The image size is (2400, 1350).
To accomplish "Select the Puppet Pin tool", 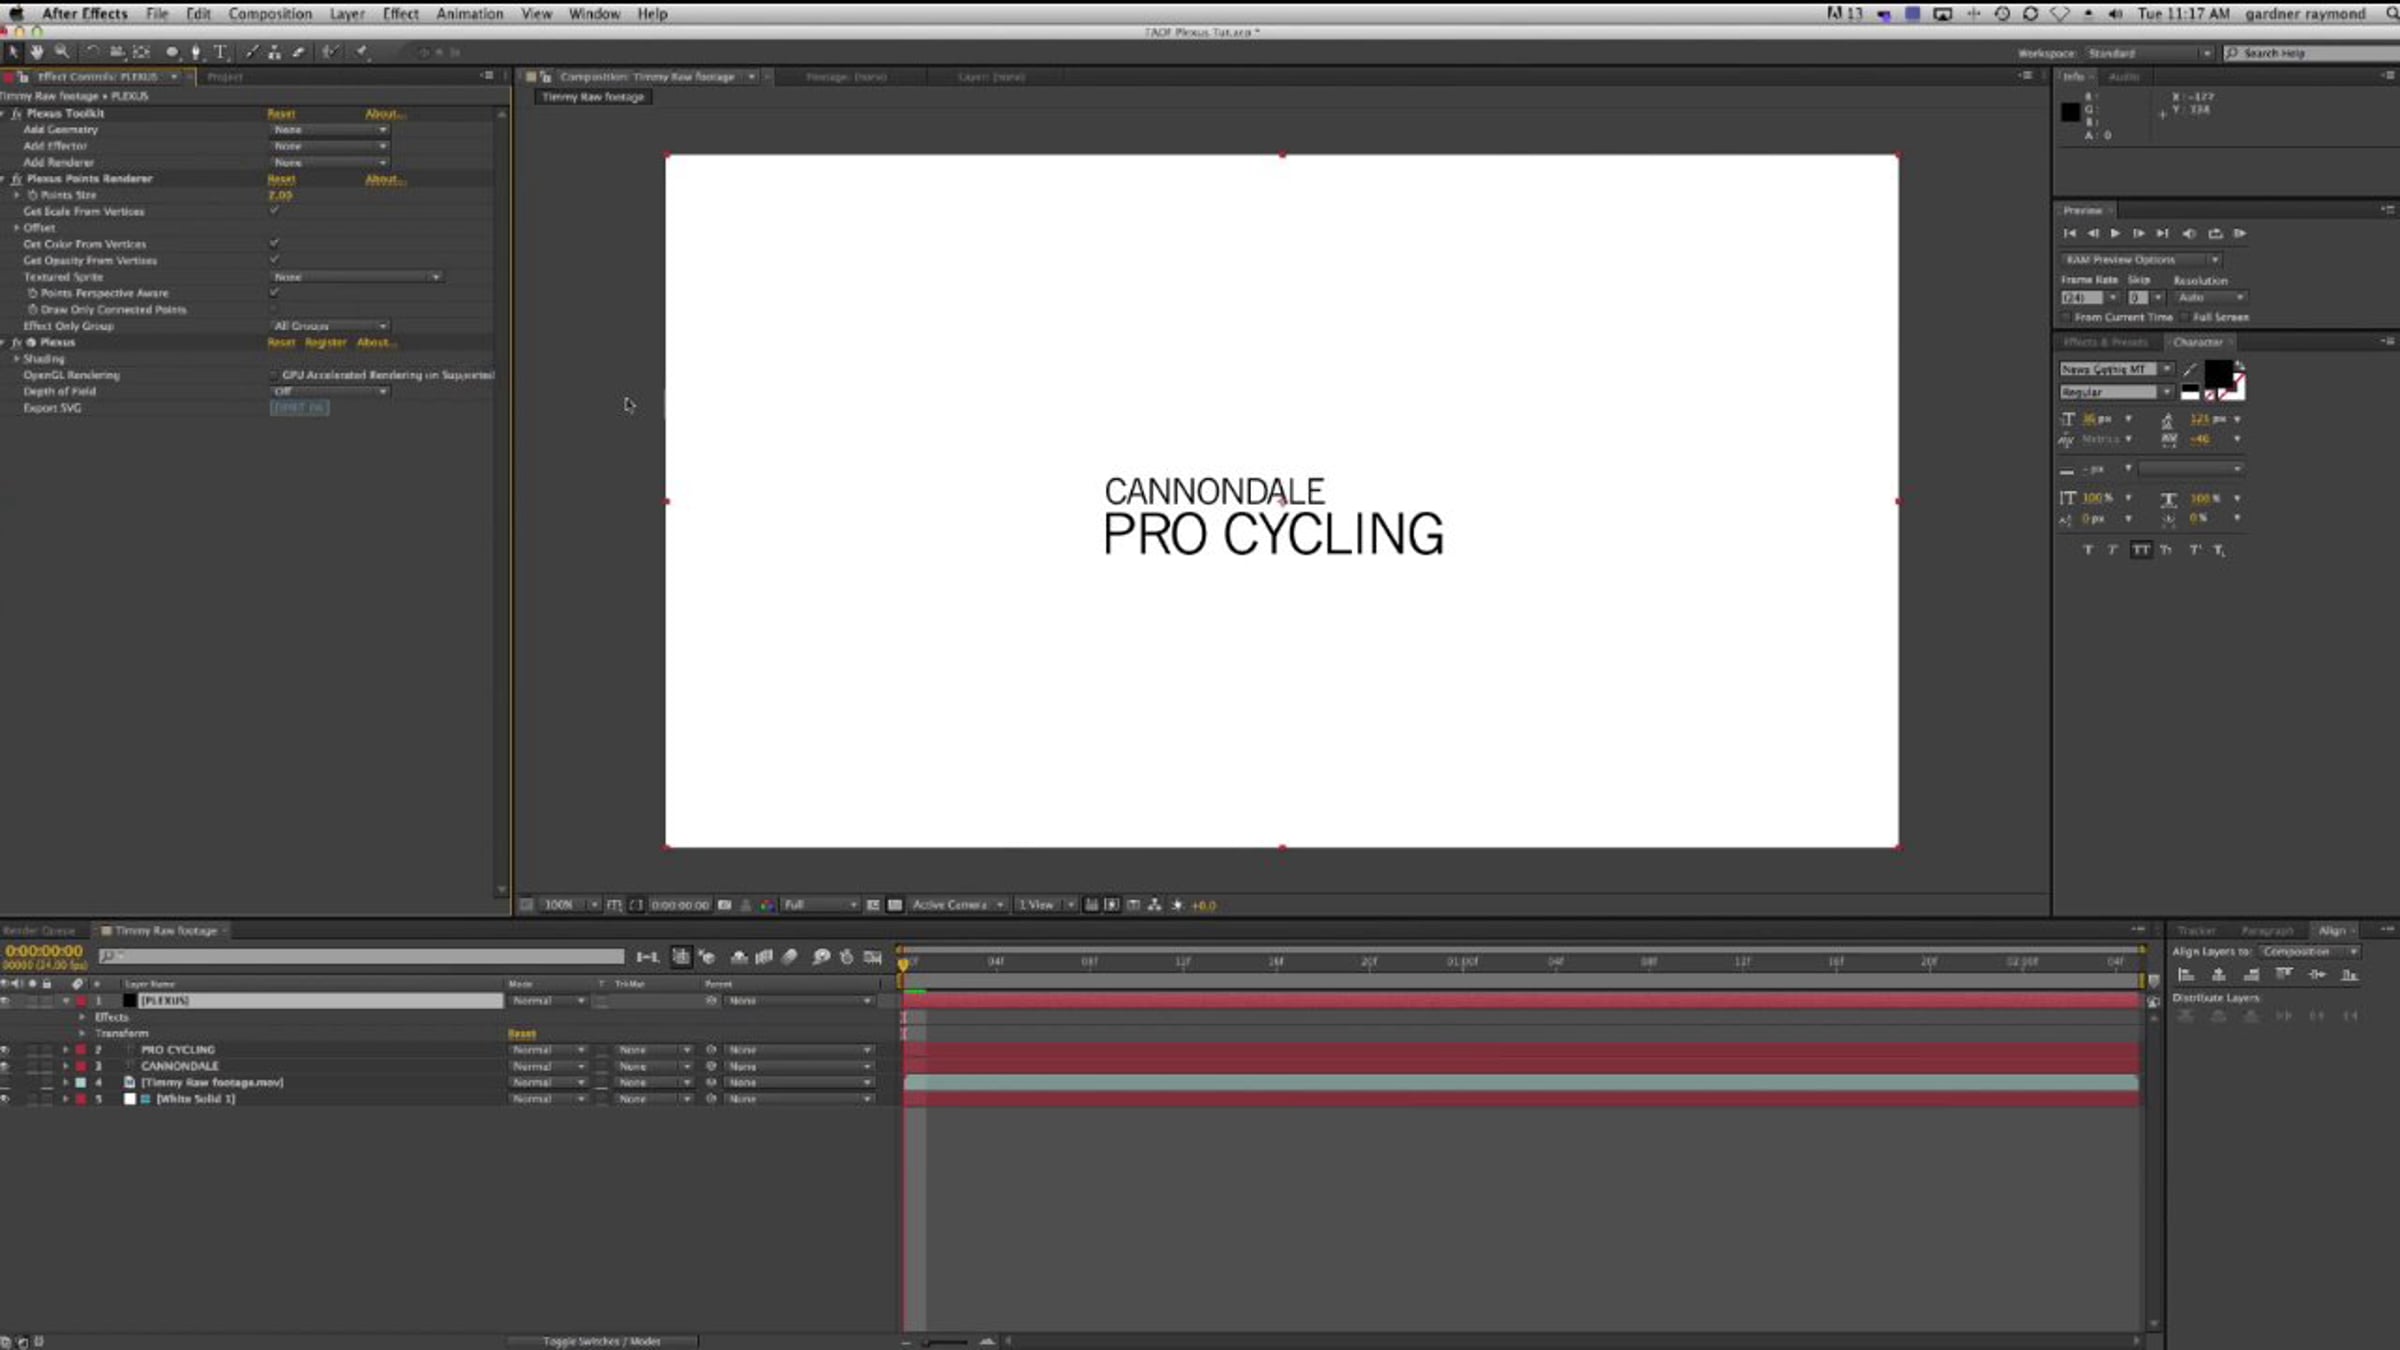I will pyautogui.click(x=361, y=52).
